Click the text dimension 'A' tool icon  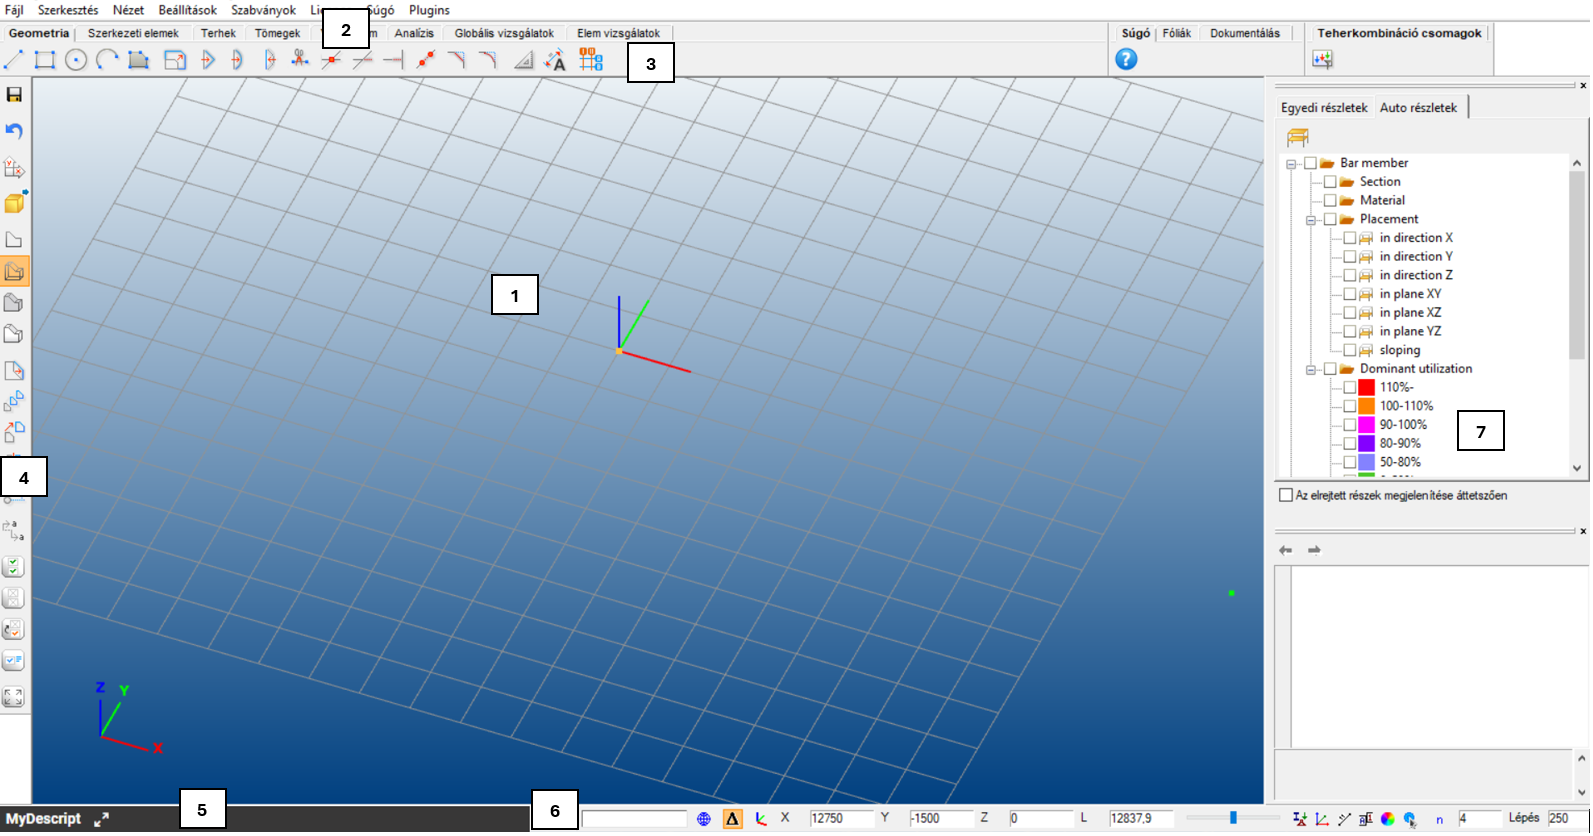[554, 60]
